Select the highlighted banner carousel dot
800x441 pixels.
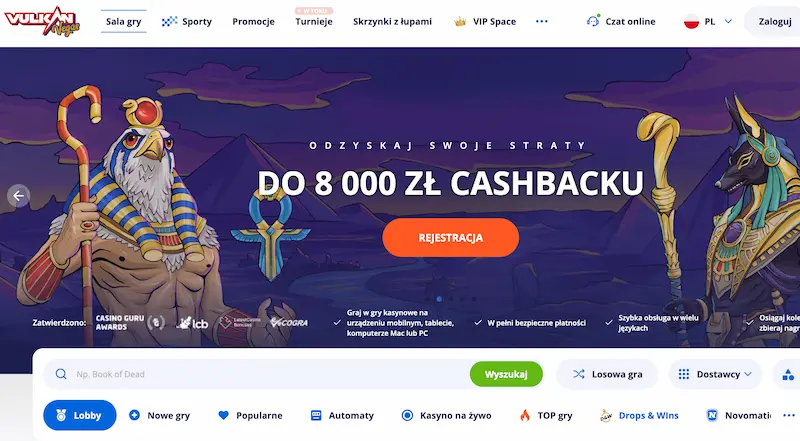click(439, 299)
